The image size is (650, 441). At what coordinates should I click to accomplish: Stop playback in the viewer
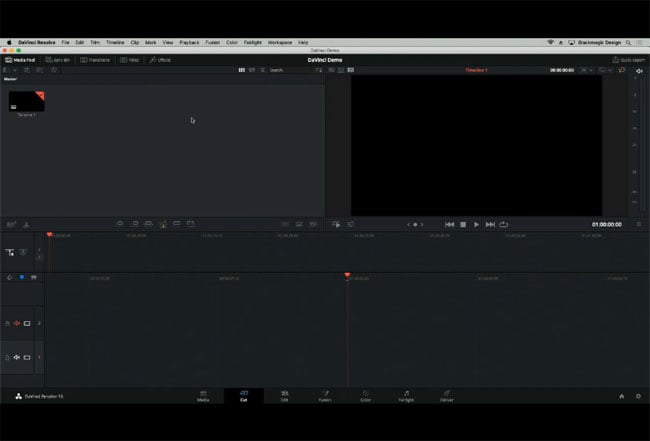463,224
